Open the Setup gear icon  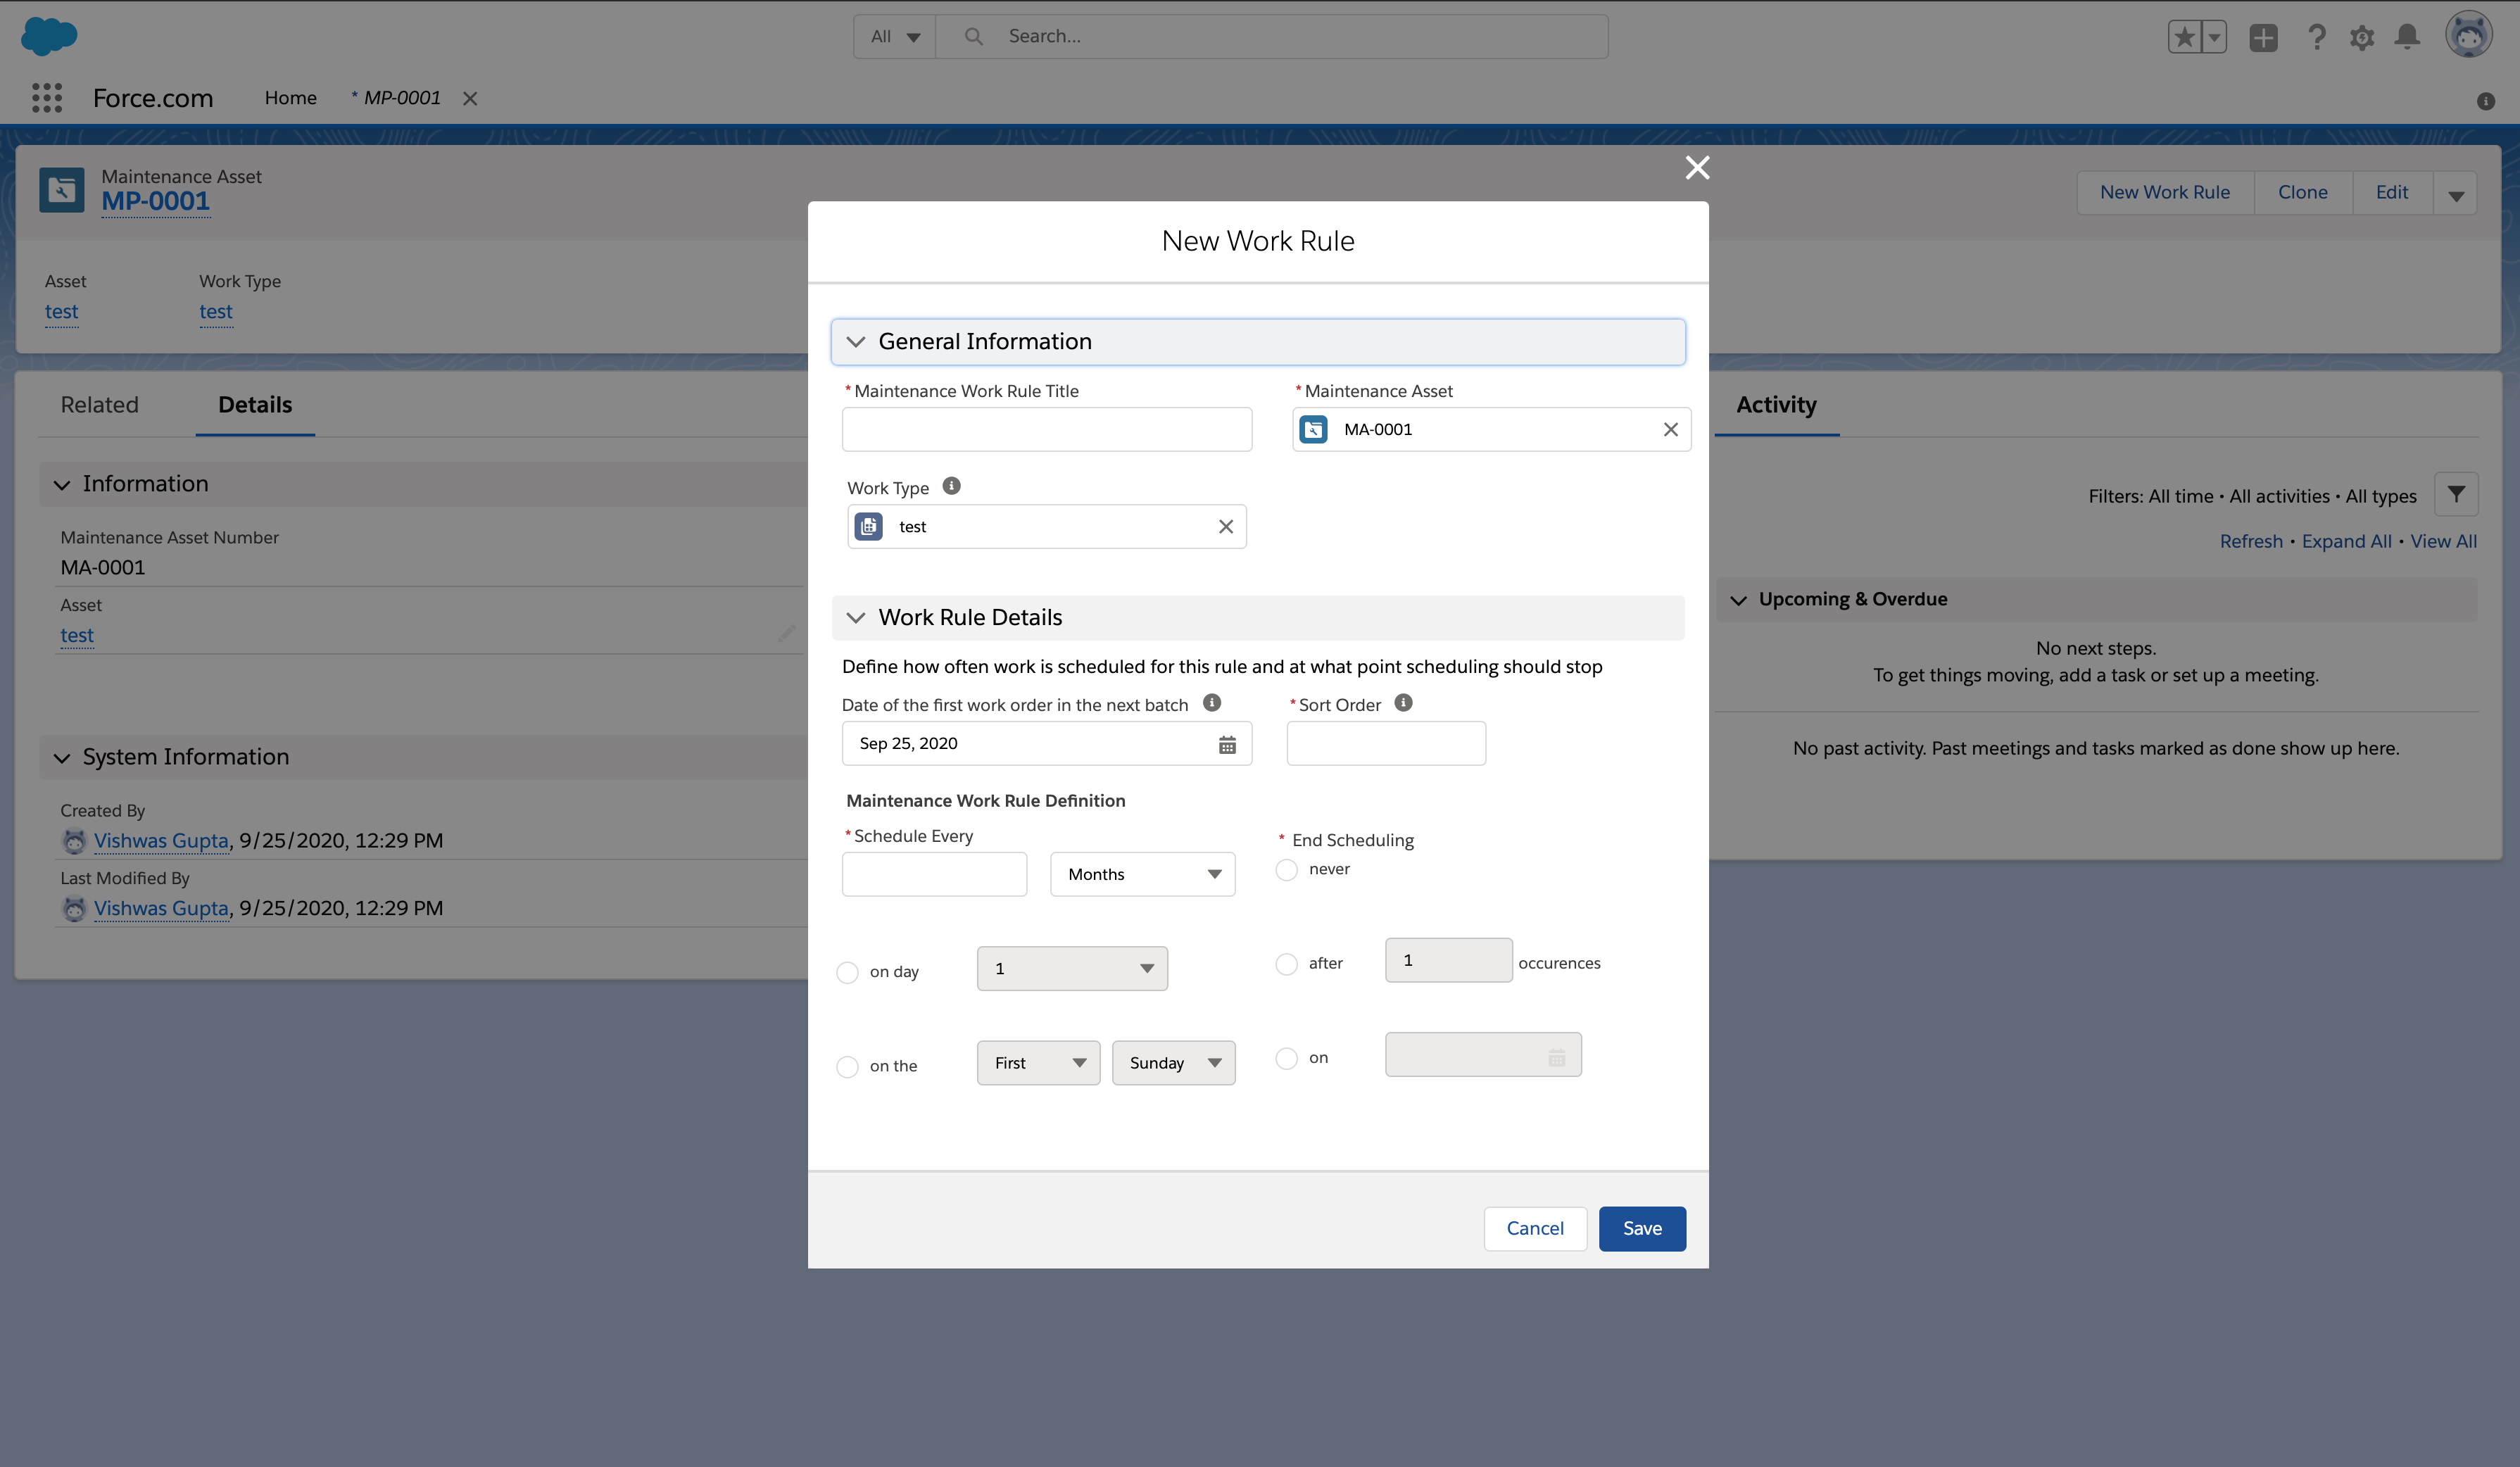(2362, 37)
